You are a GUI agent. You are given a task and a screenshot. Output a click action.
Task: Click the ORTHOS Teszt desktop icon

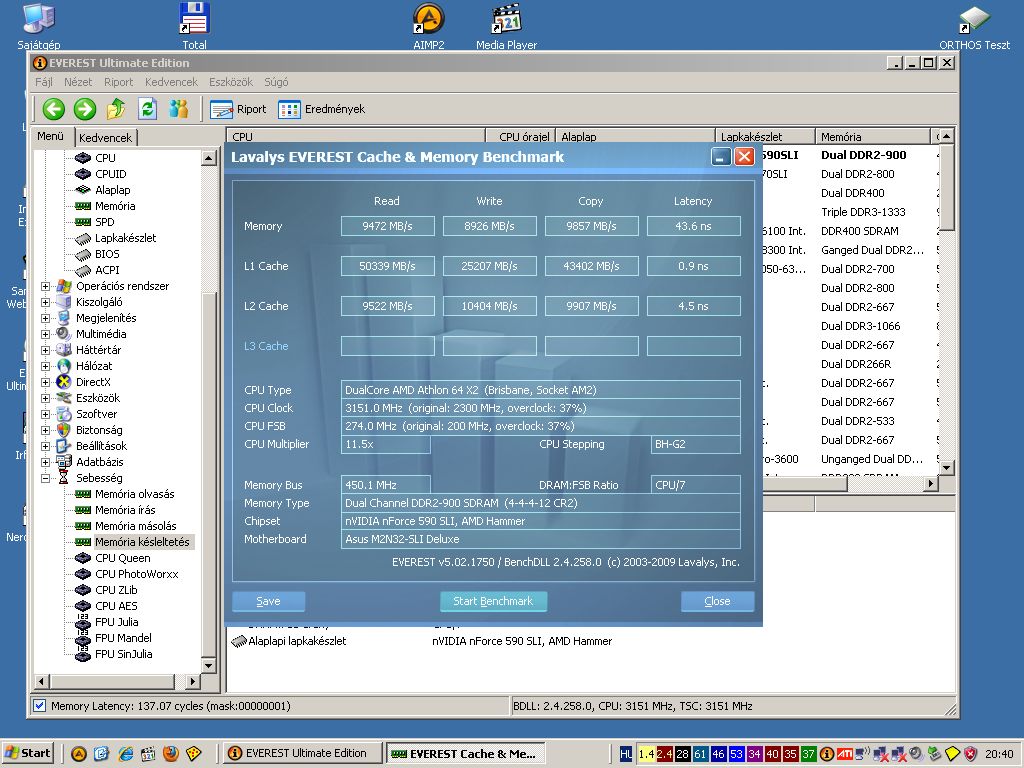point(974,26)
